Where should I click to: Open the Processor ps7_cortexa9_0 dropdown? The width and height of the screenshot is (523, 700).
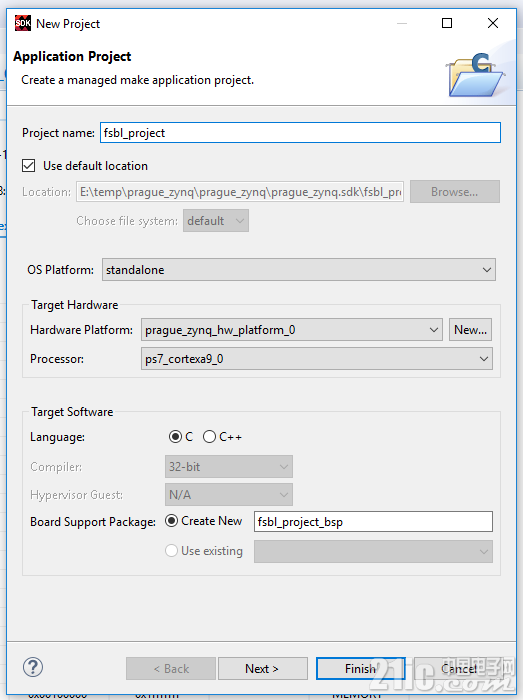point(317,359)
